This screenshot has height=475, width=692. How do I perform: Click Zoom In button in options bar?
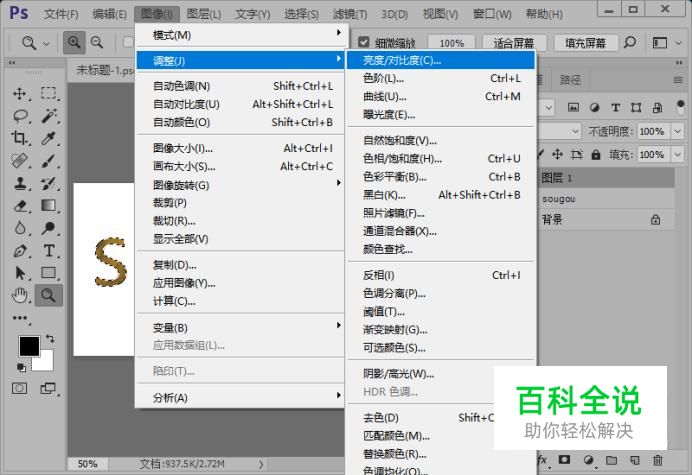click(74, 42)
